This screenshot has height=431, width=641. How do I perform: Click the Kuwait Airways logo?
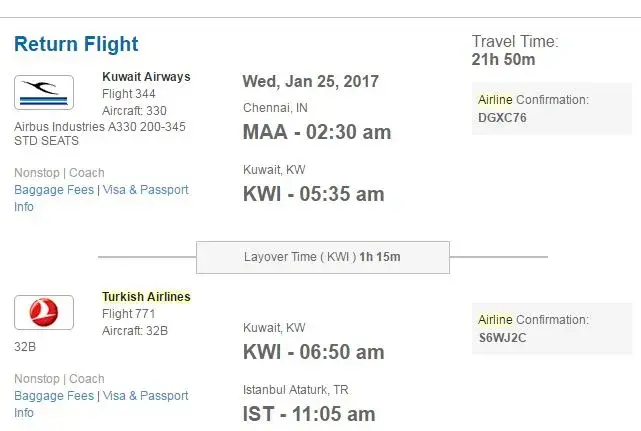[44, 93]
